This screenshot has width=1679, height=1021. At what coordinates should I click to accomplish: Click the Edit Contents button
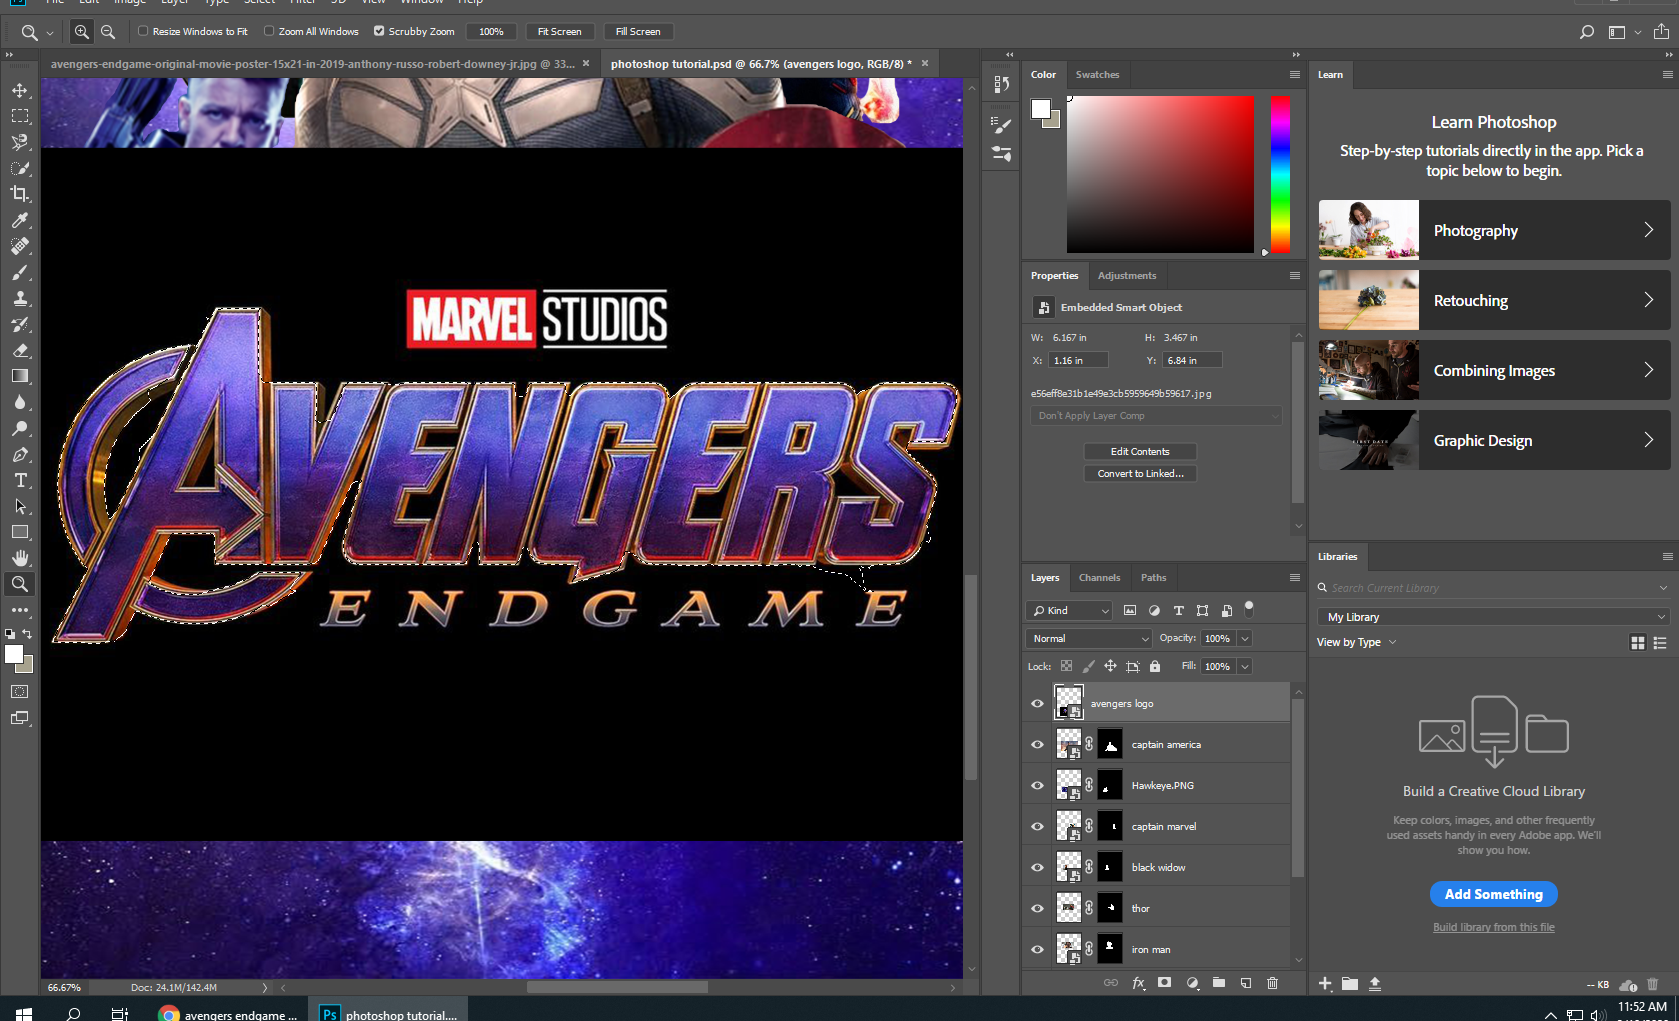click(1140, 452)
